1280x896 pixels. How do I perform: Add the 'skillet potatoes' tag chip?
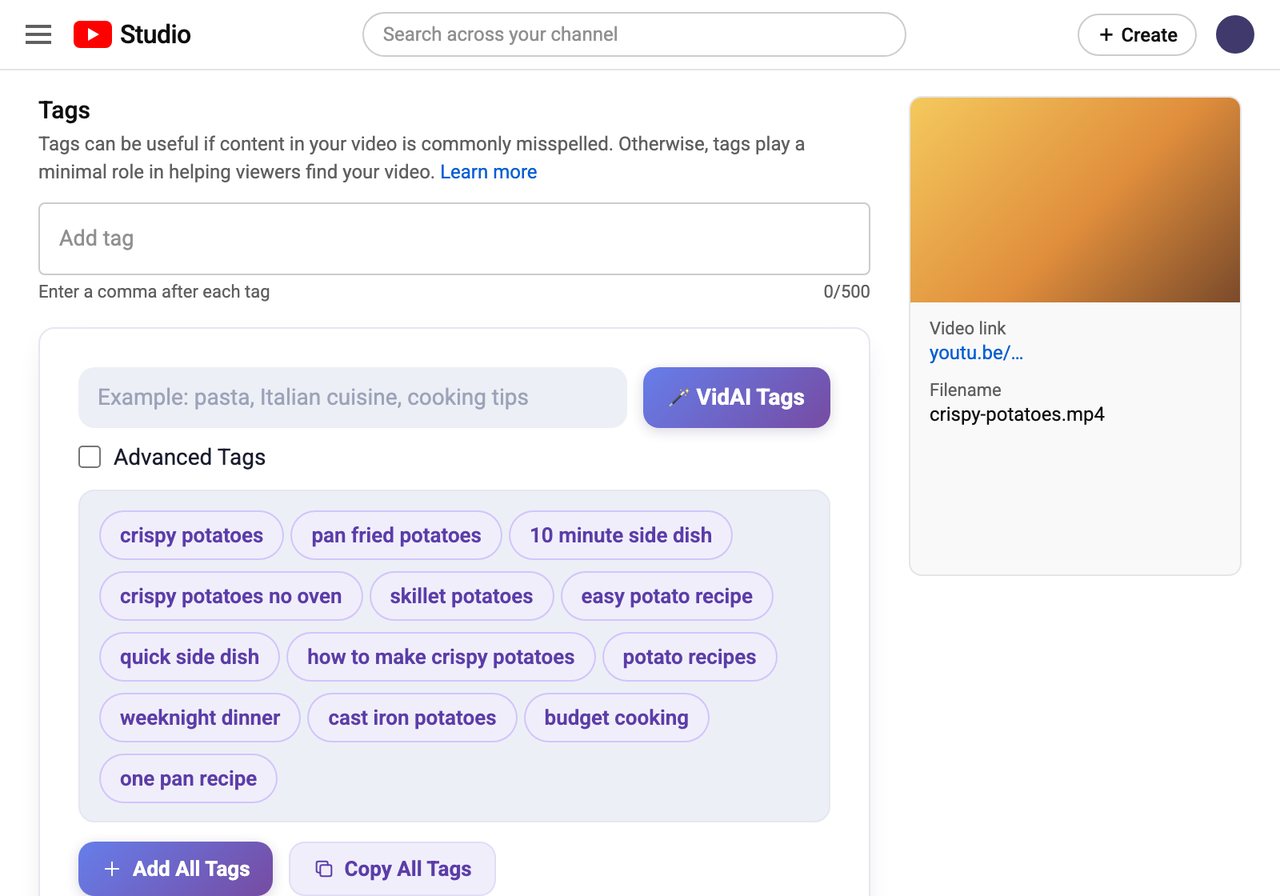tap(461, 597)
